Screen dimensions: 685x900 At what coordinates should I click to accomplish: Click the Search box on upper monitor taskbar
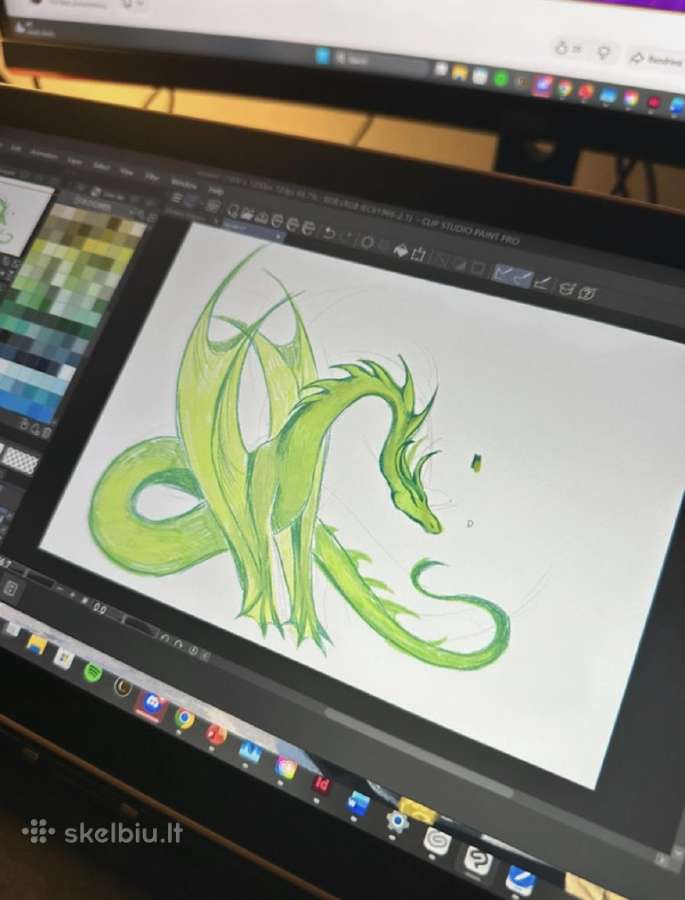tap(380, 63)
